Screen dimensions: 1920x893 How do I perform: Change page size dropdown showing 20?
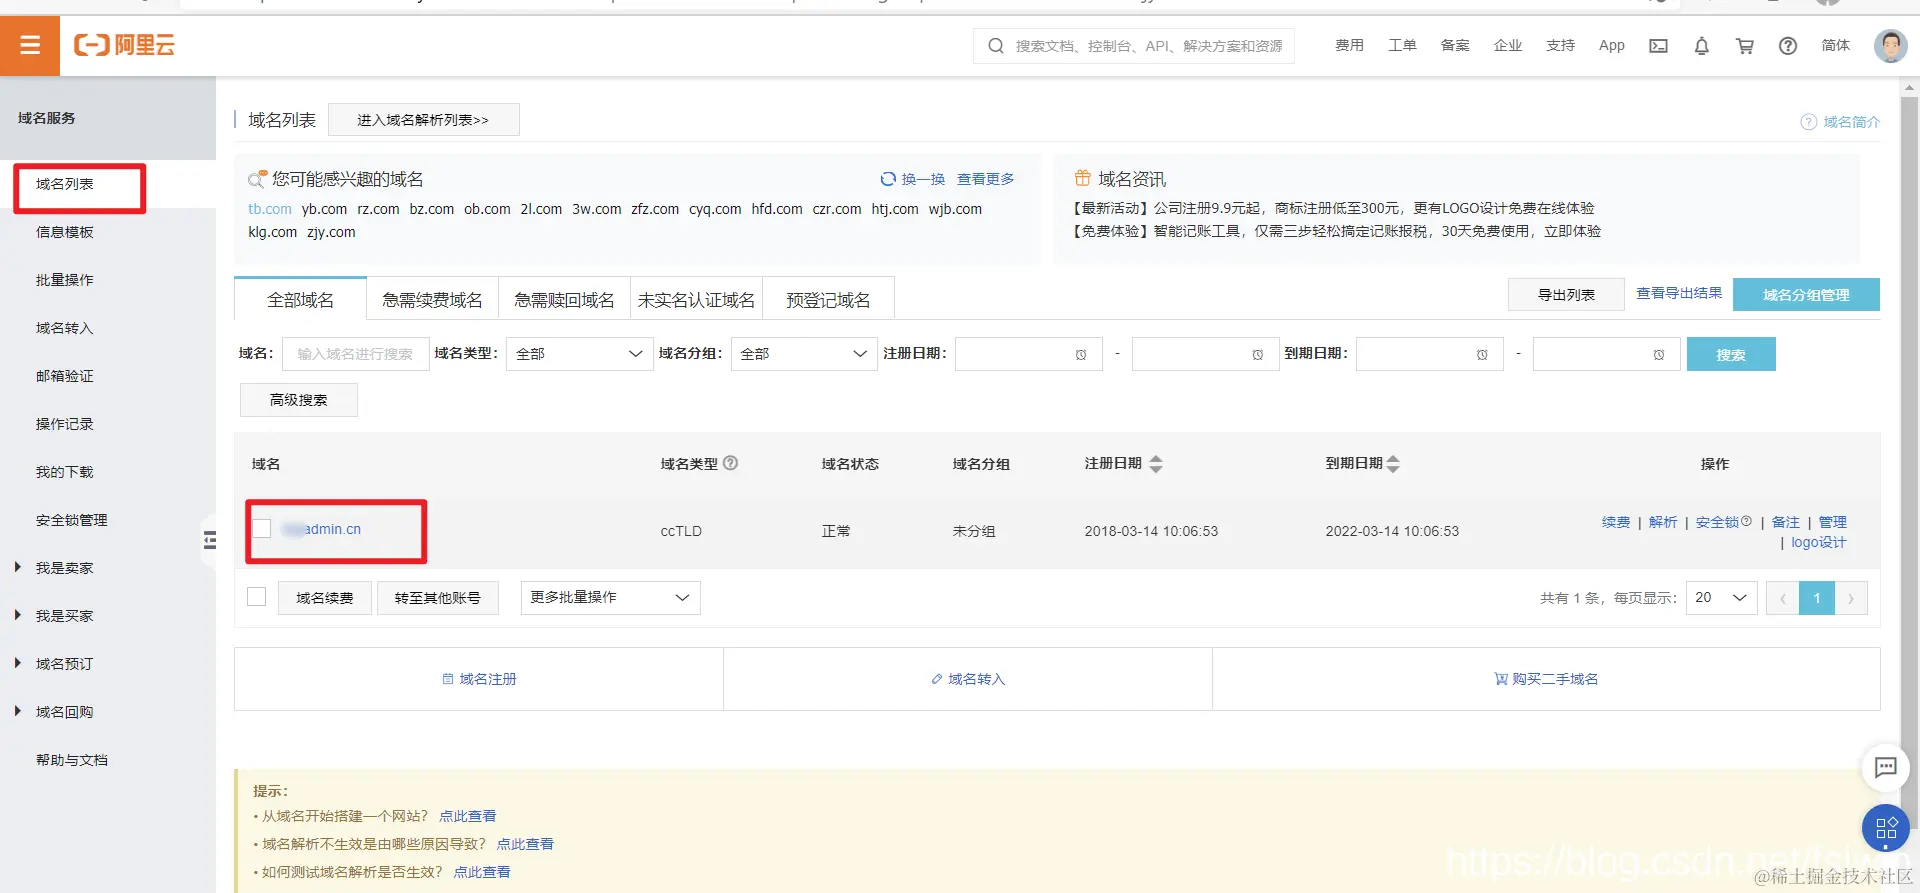point(1721,598)
